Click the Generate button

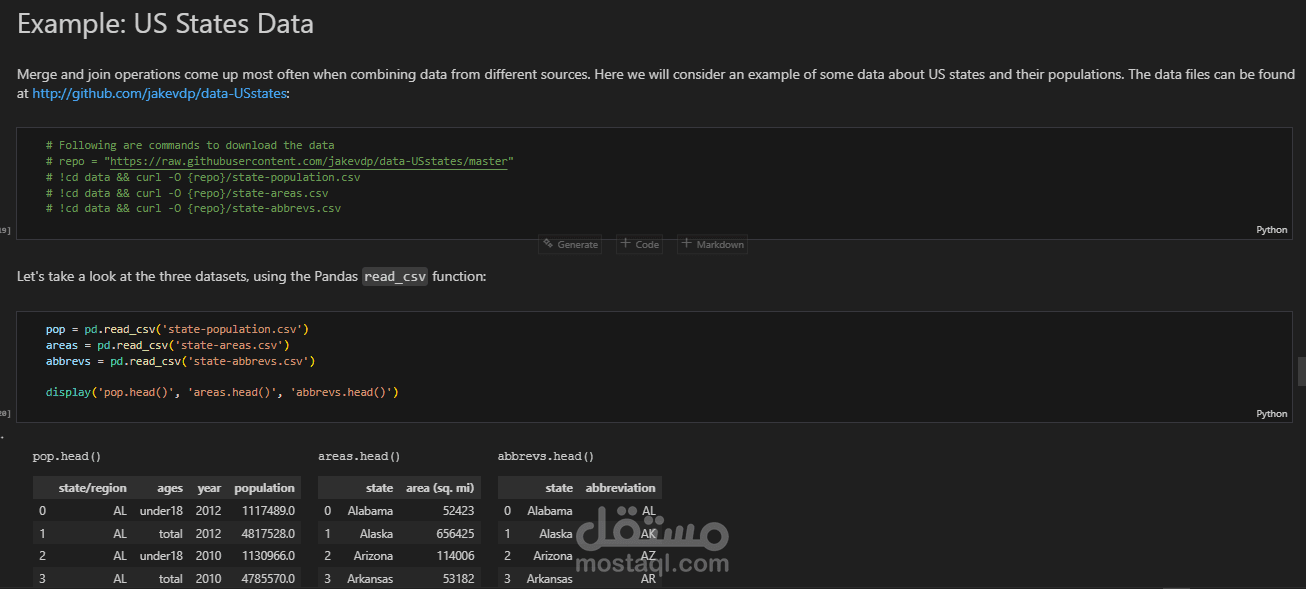click(570, 243)
